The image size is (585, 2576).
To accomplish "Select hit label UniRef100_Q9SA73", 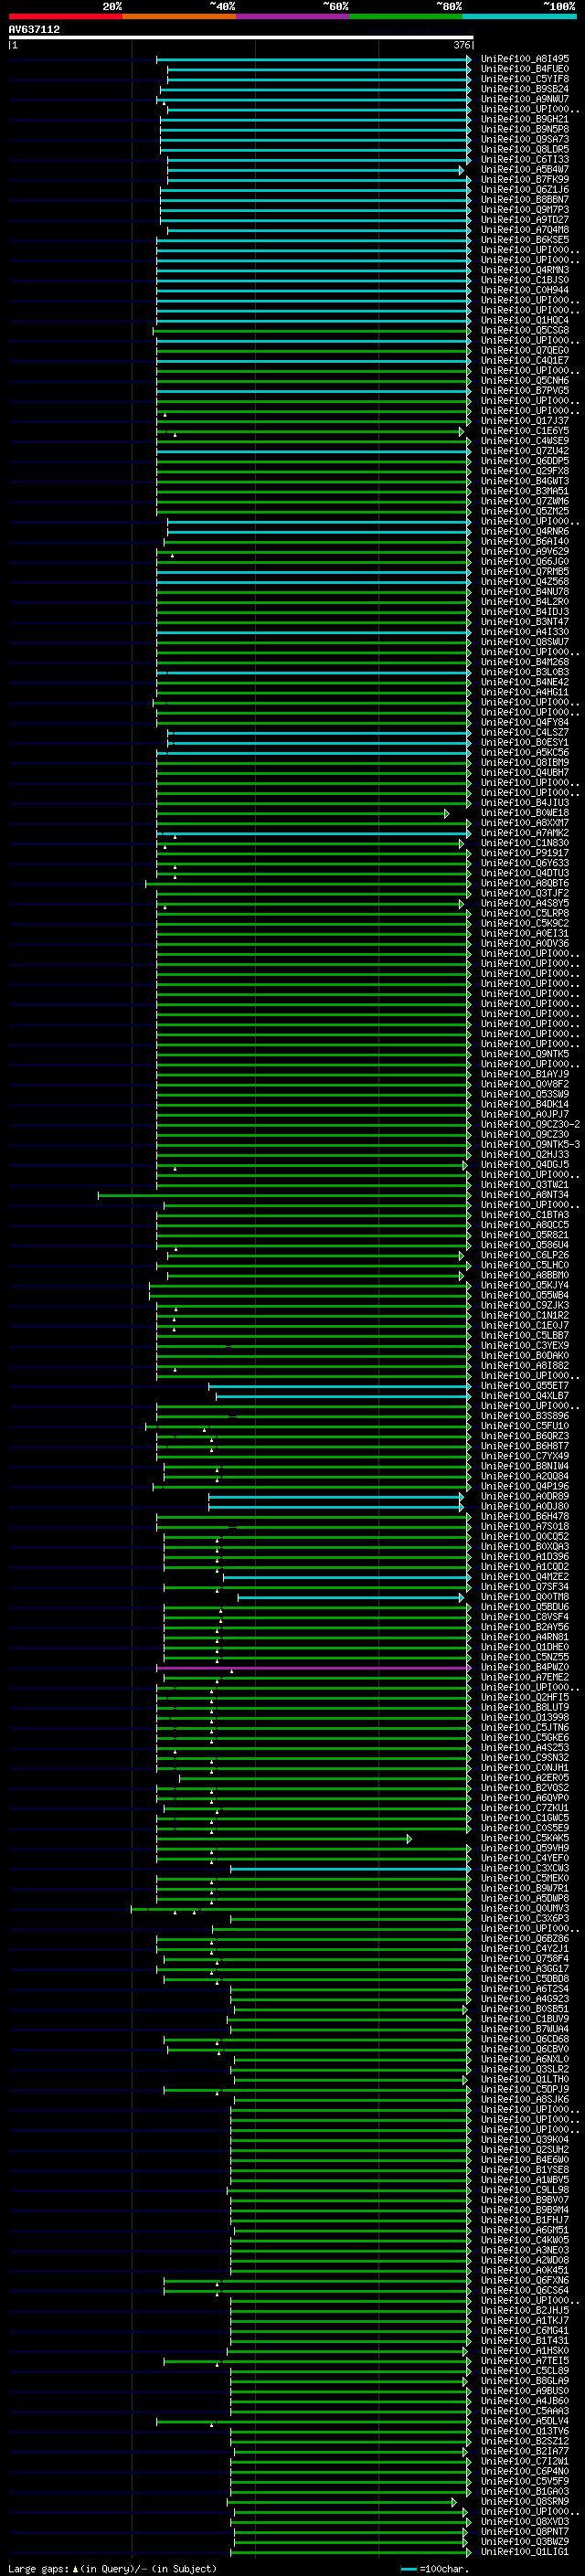I will click(x=525, y=139).
